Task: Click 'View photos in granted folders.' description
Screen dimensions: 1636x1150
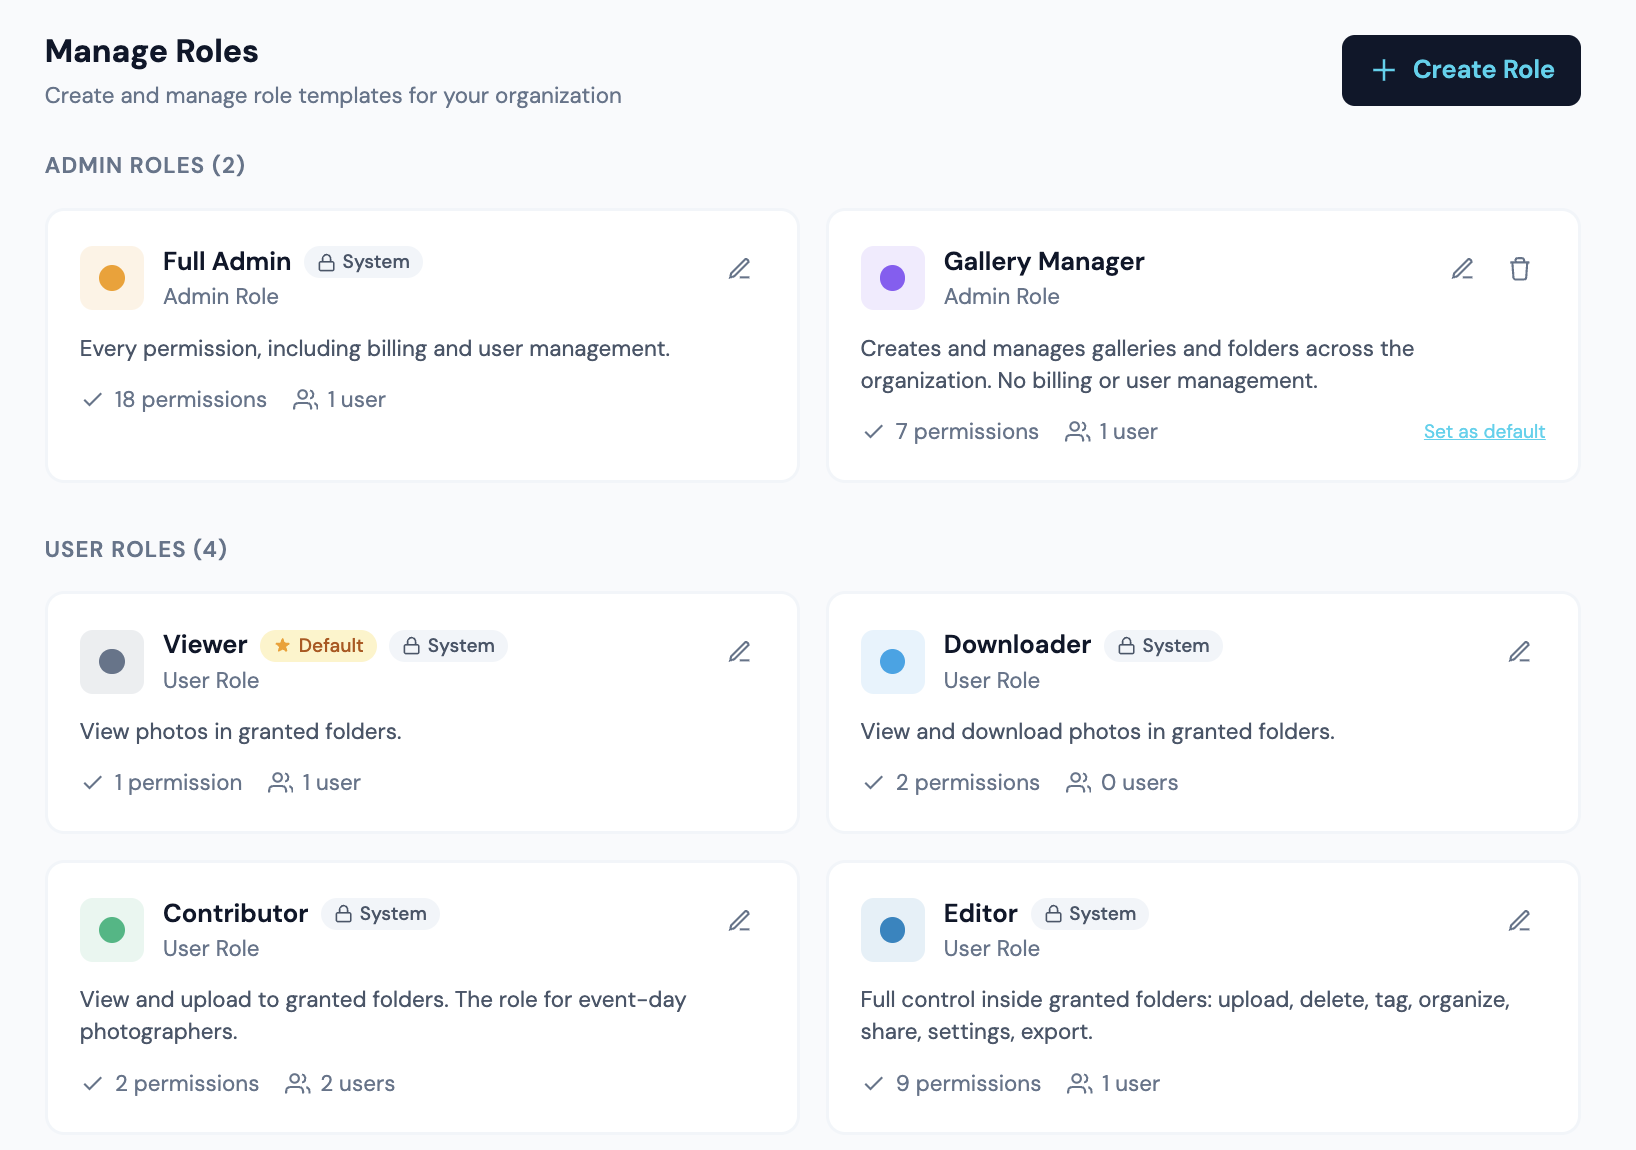Action: point(241,732)
